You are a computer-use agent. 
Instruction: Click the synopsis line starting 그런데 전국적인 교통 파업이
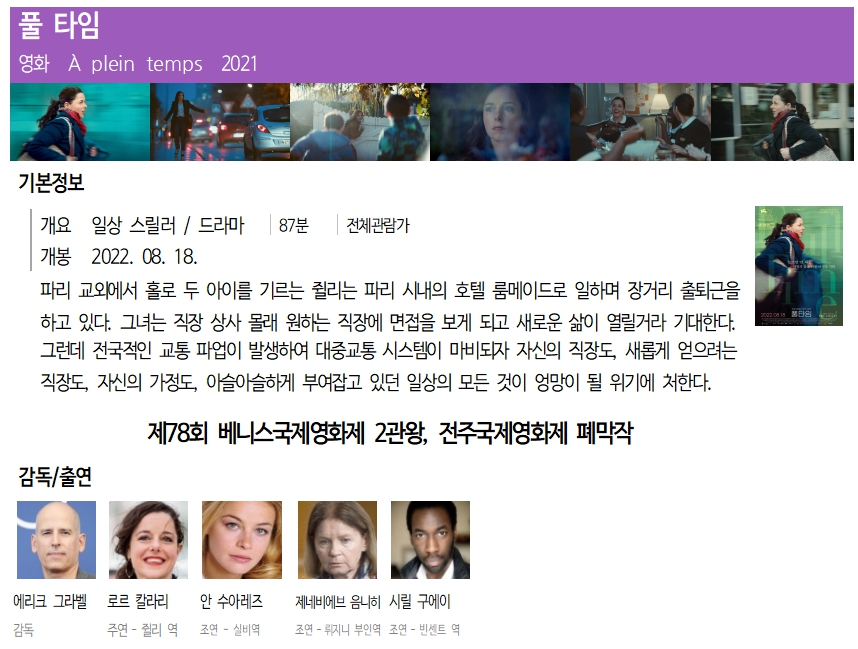[389, 350]
